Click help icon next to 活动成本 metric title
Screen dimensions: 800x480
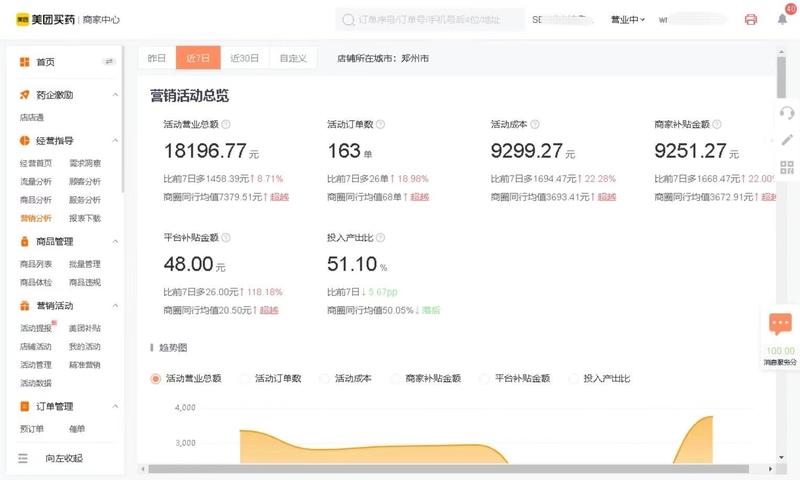tap(535, 124)
